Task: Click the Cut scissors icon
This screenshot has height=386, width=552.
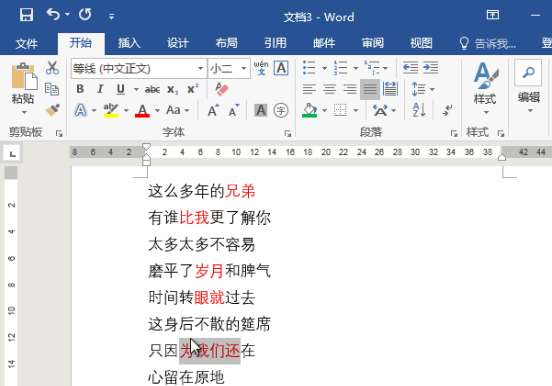Action: 52,67
